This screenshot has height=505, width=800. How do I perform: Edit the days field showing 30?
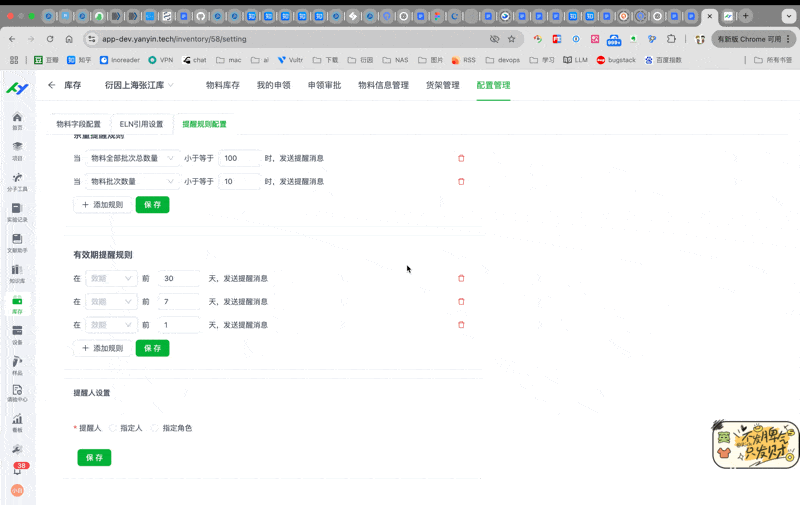coord(180,279)
